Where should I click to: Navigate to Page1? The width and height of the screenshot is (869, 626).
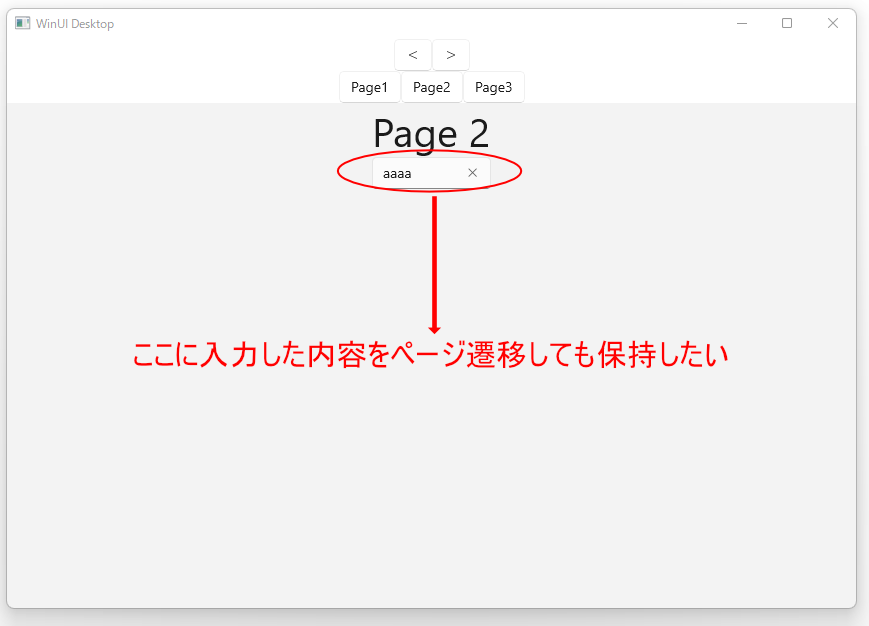click(x=370, y=87)
